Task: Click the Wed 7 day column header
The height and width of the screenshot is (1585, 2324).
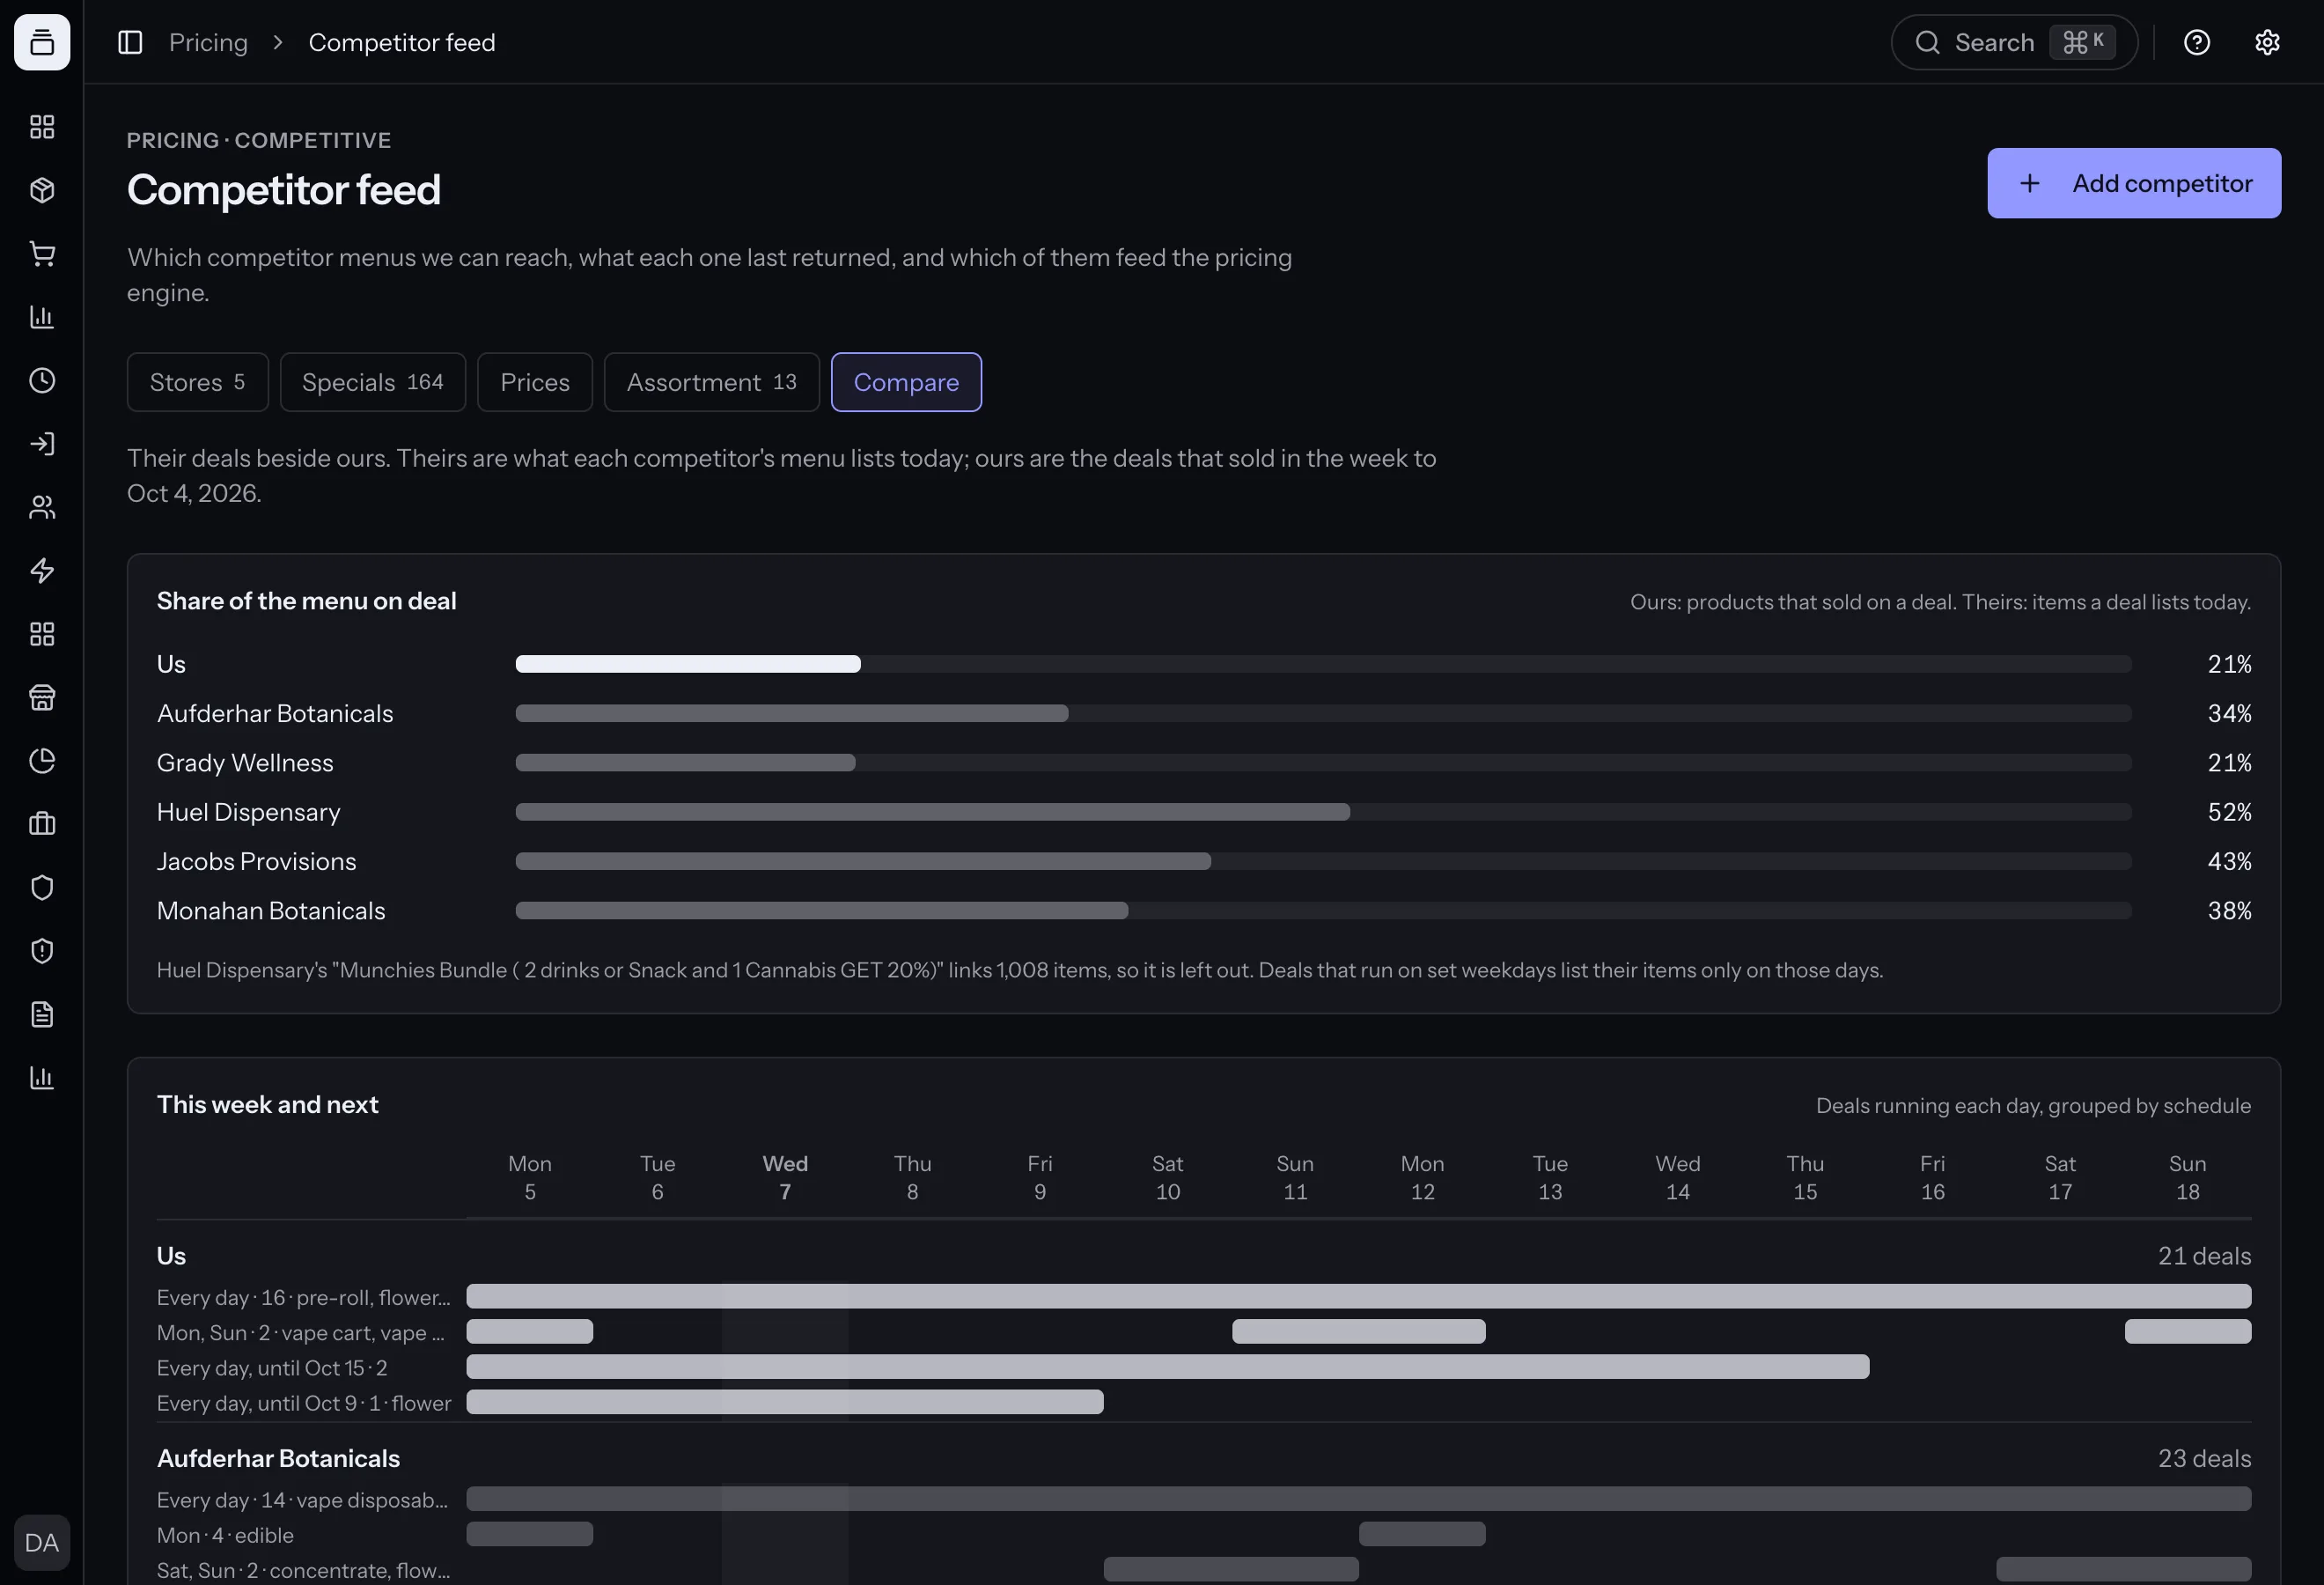Action: click(x=785, y=1177)
